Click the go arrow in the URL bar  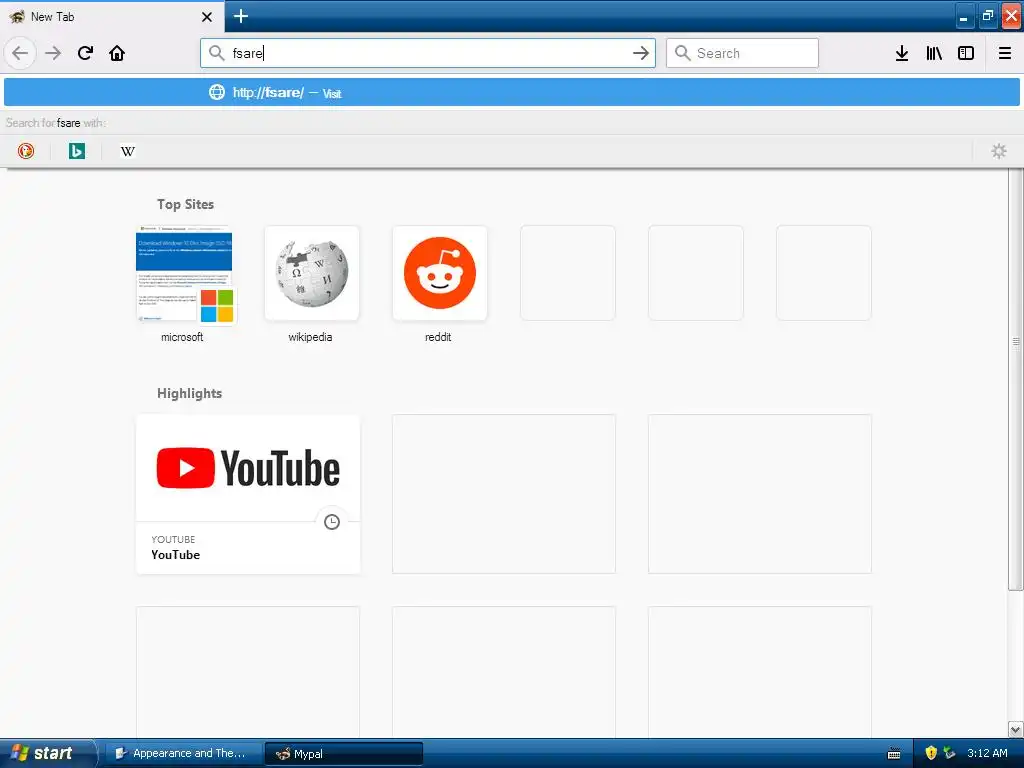(x=641, y=53)
